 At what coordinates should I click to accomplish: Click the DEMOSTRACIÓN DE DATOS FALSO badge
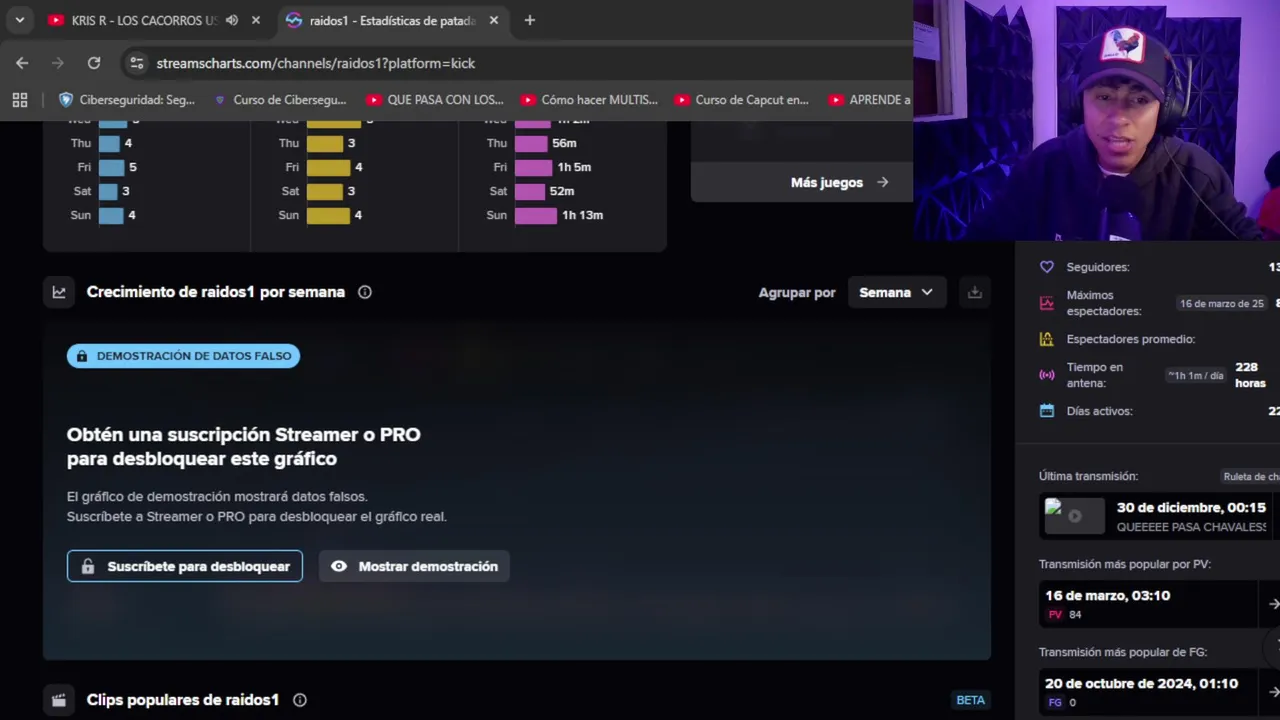point(183,356)
